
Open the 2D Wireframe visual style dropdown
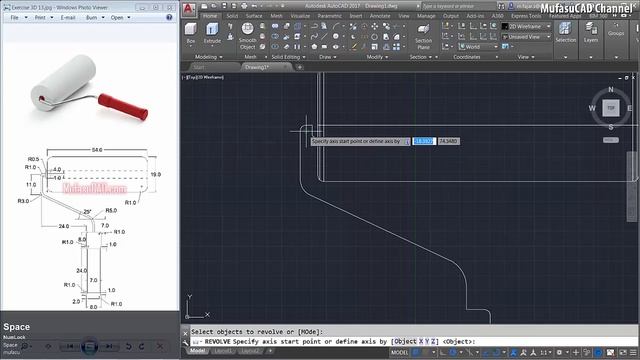click(x=526, y=26)
